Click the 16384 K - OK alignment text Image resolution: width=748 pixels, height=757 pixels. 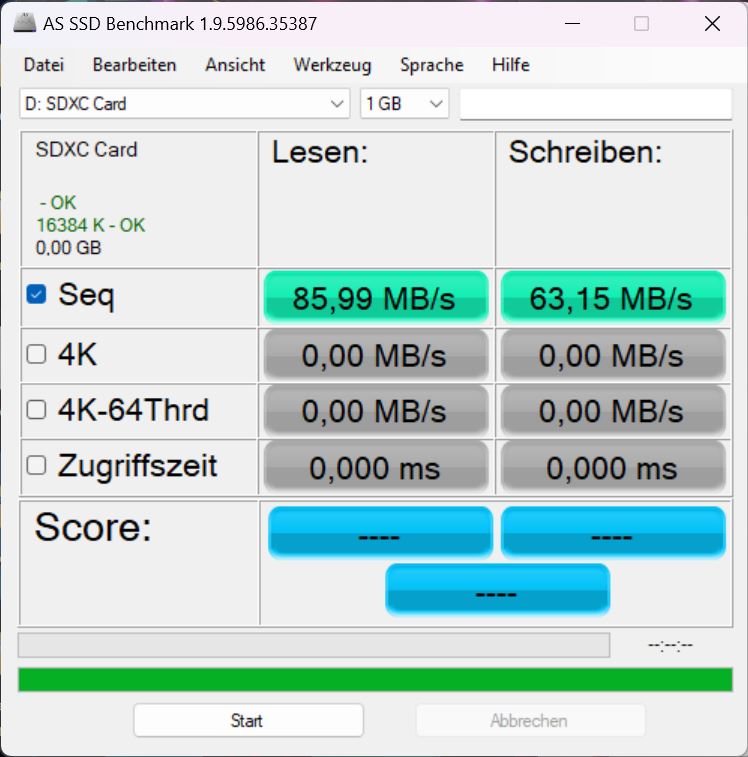click(x=91, y=225)
